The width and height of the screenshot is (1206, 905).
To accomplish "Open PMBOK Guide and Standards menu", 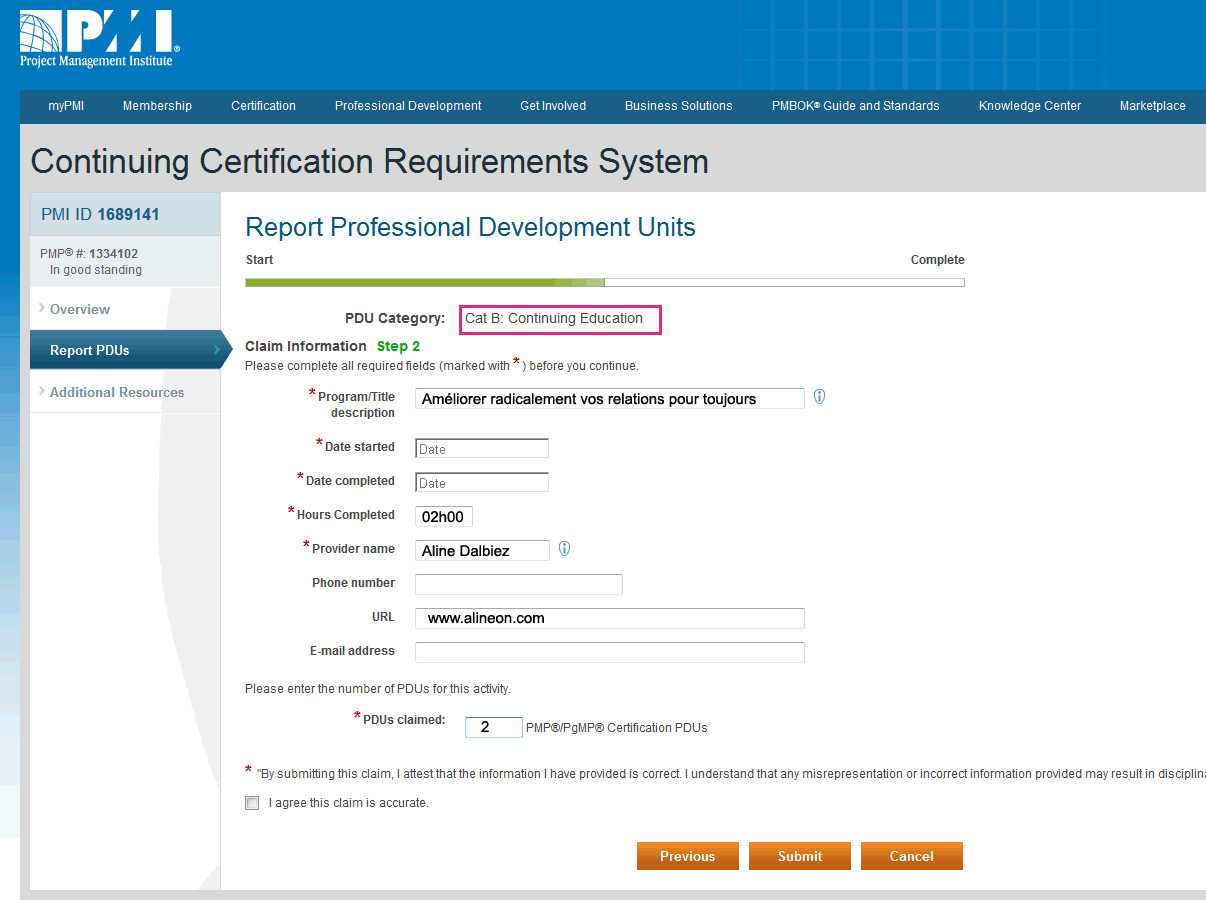I will [x=855, y=106].
